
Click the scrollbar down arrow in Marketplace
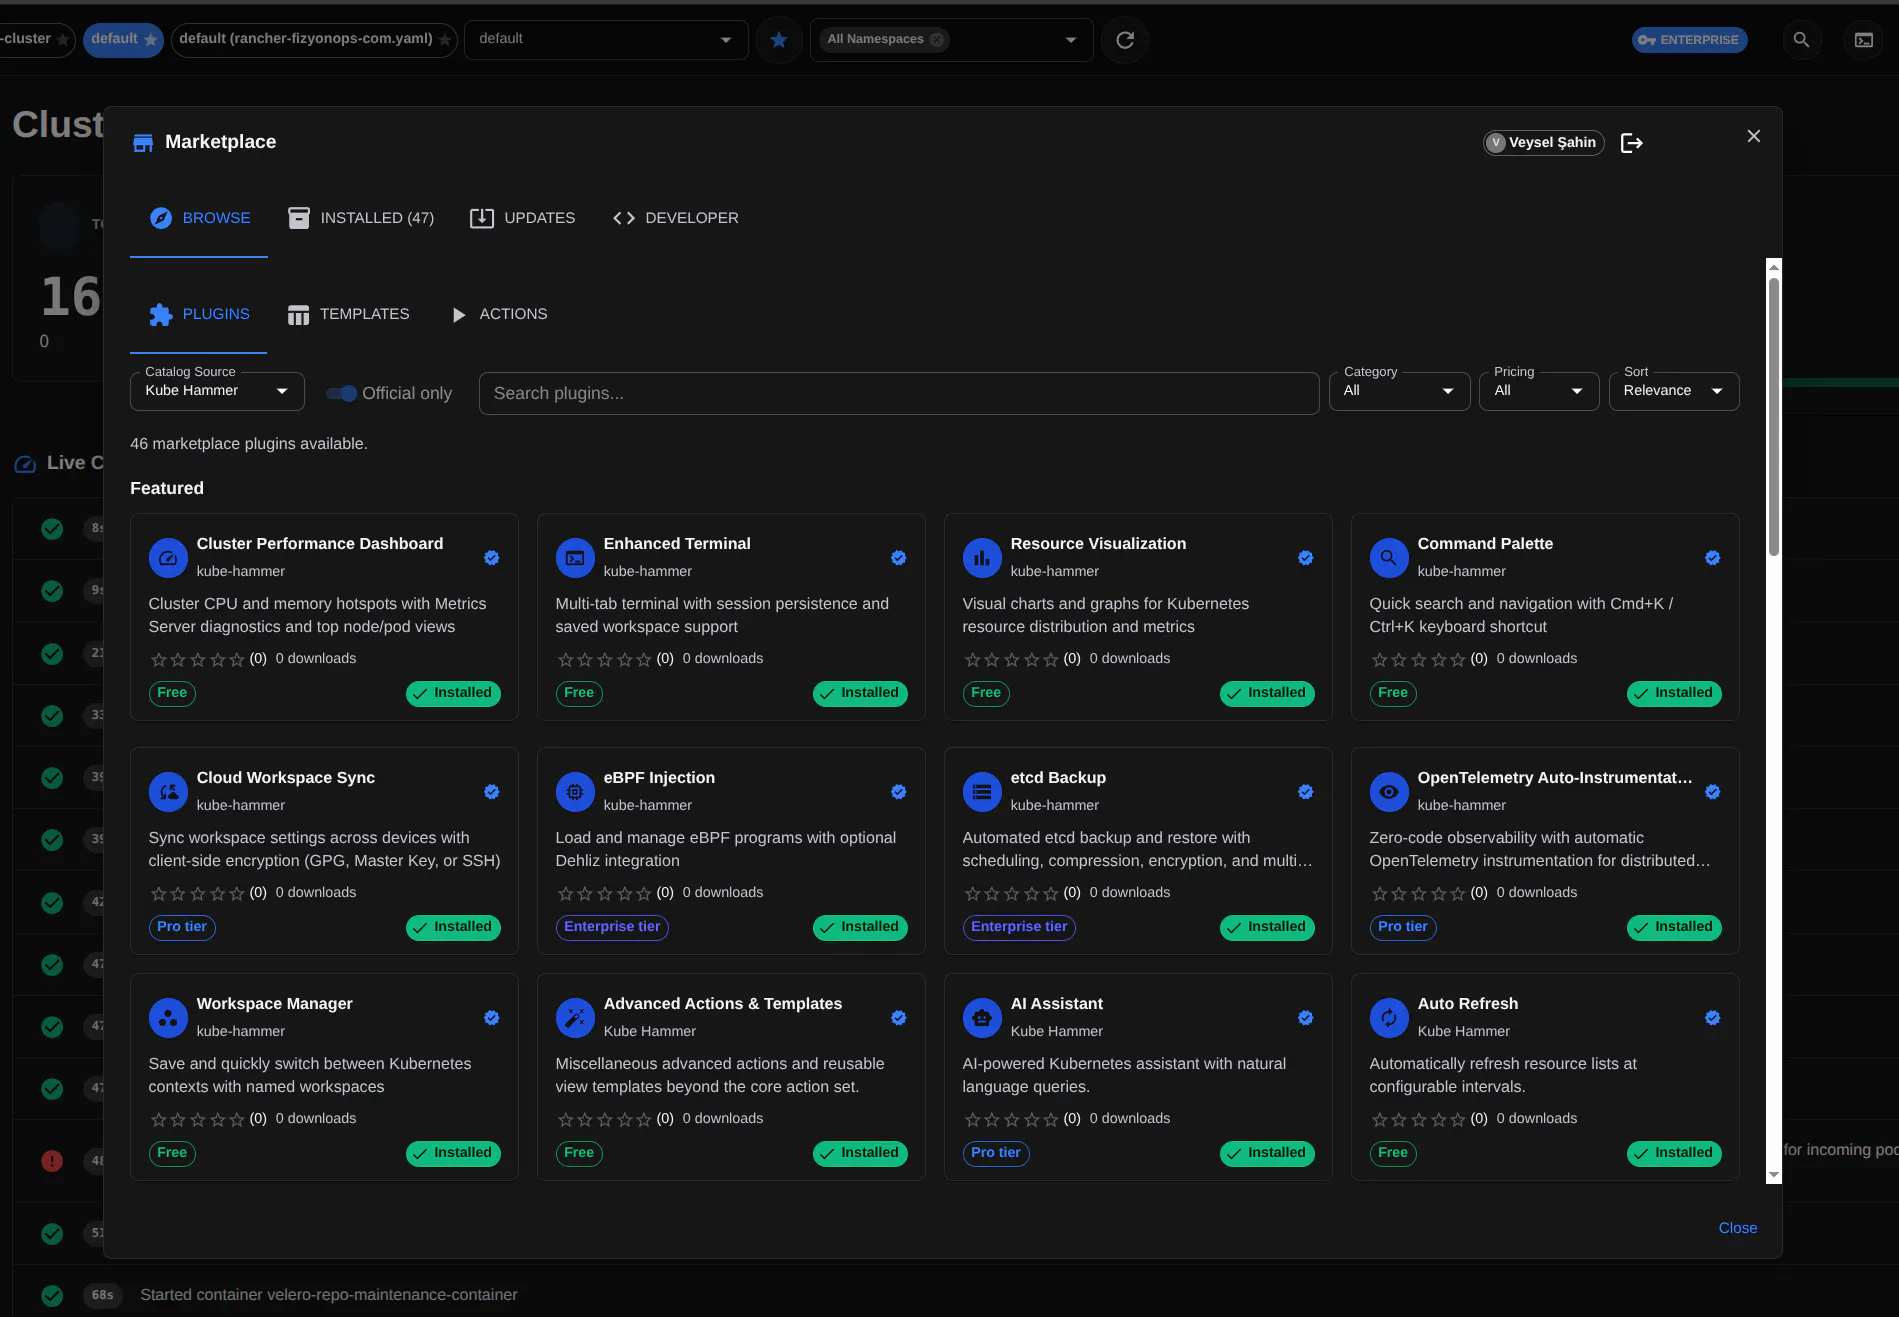1774,1175
